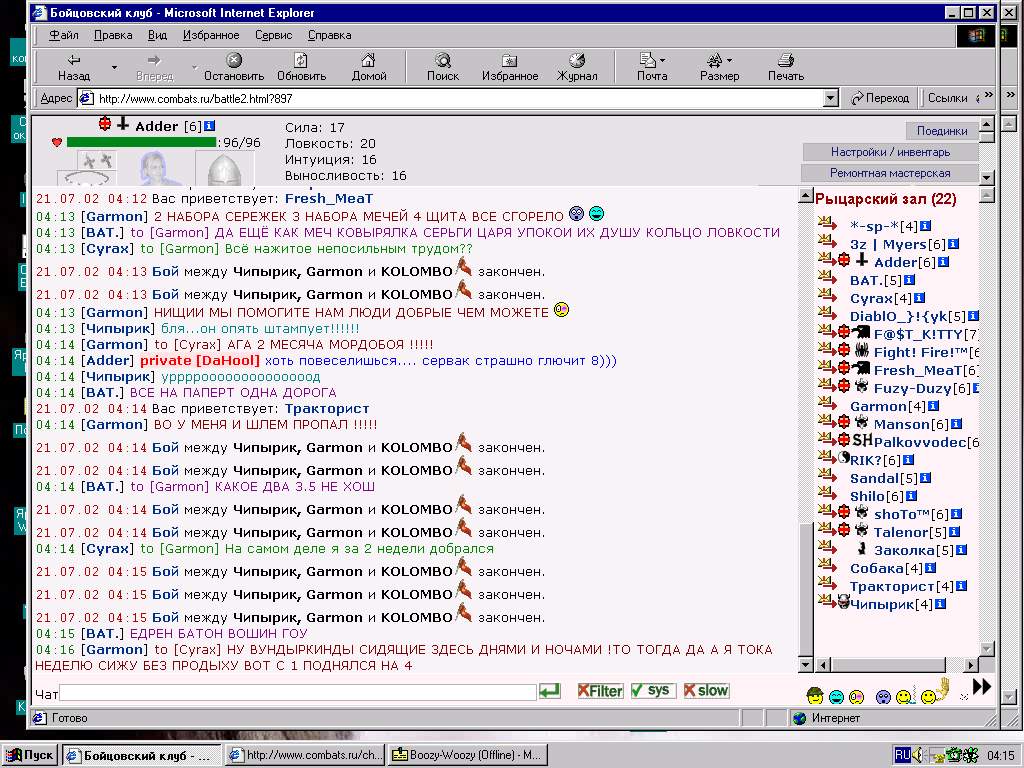Switch to www.combats.ru/ch... taskbar window

tap(304, 755)
